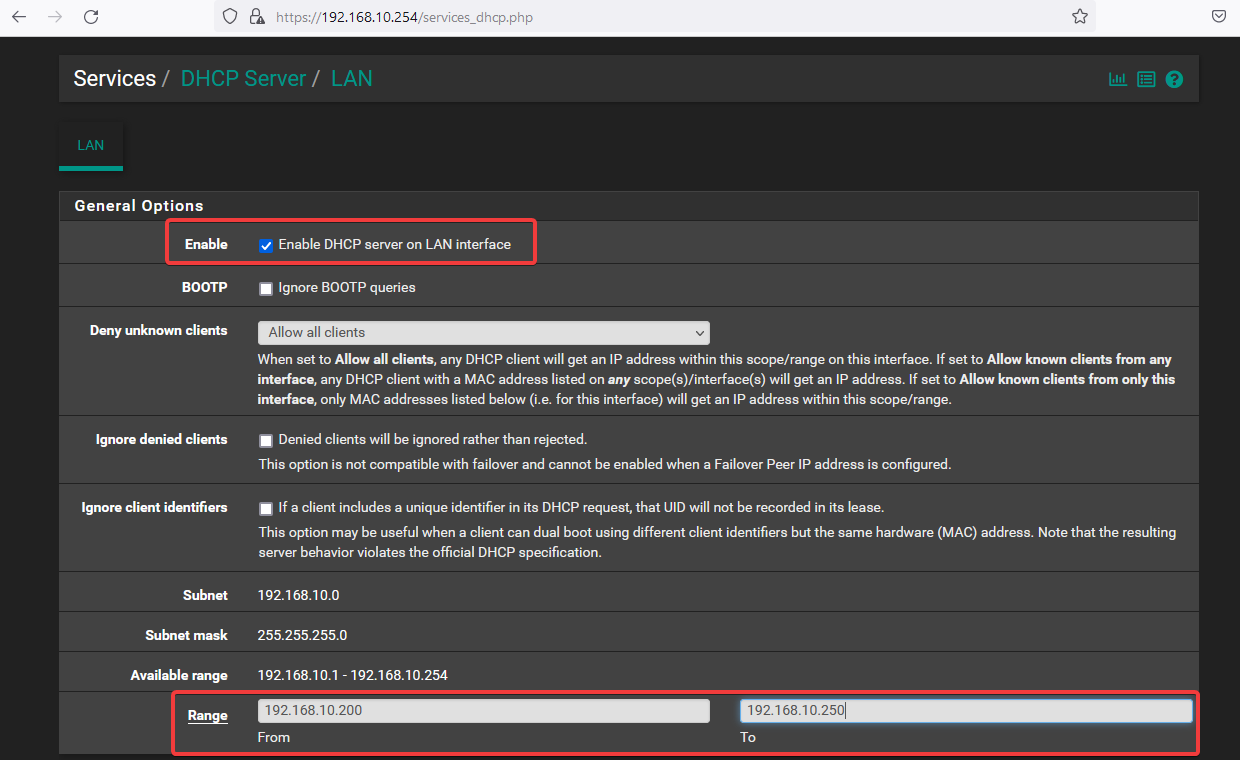Click the Range From address field
Screen dimensions: 1240x760
tap(483, 711)
